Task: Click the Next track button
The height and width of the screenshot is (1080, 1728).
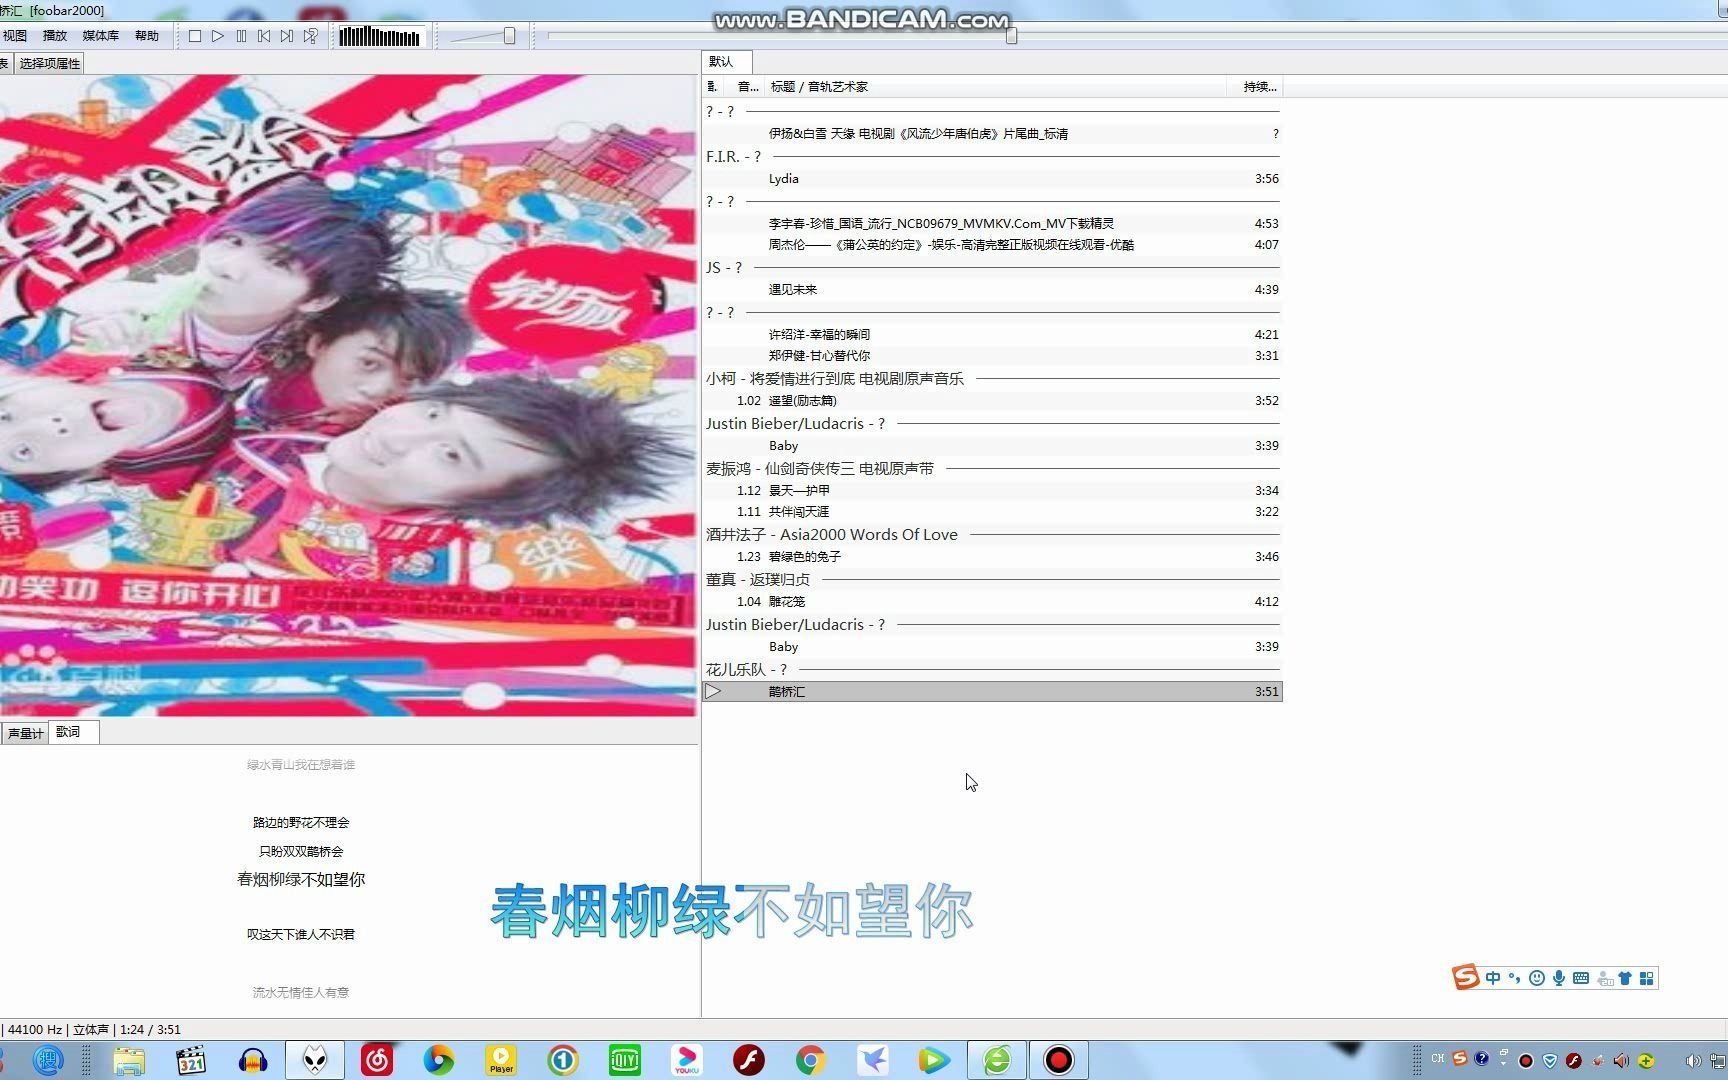Action: 287,36
